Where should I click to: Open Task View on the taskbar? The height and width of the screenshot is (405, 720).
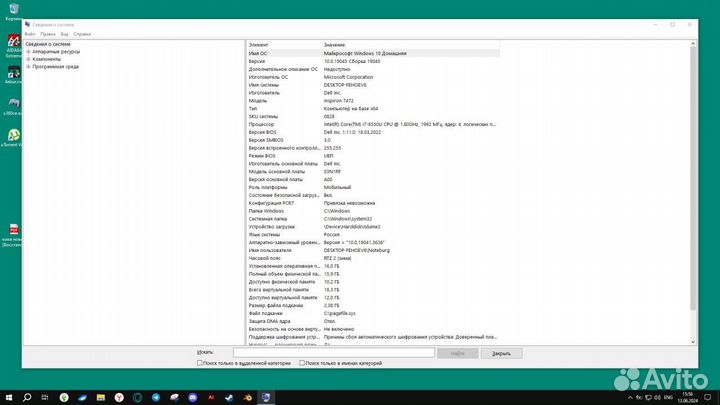point(45,397)
